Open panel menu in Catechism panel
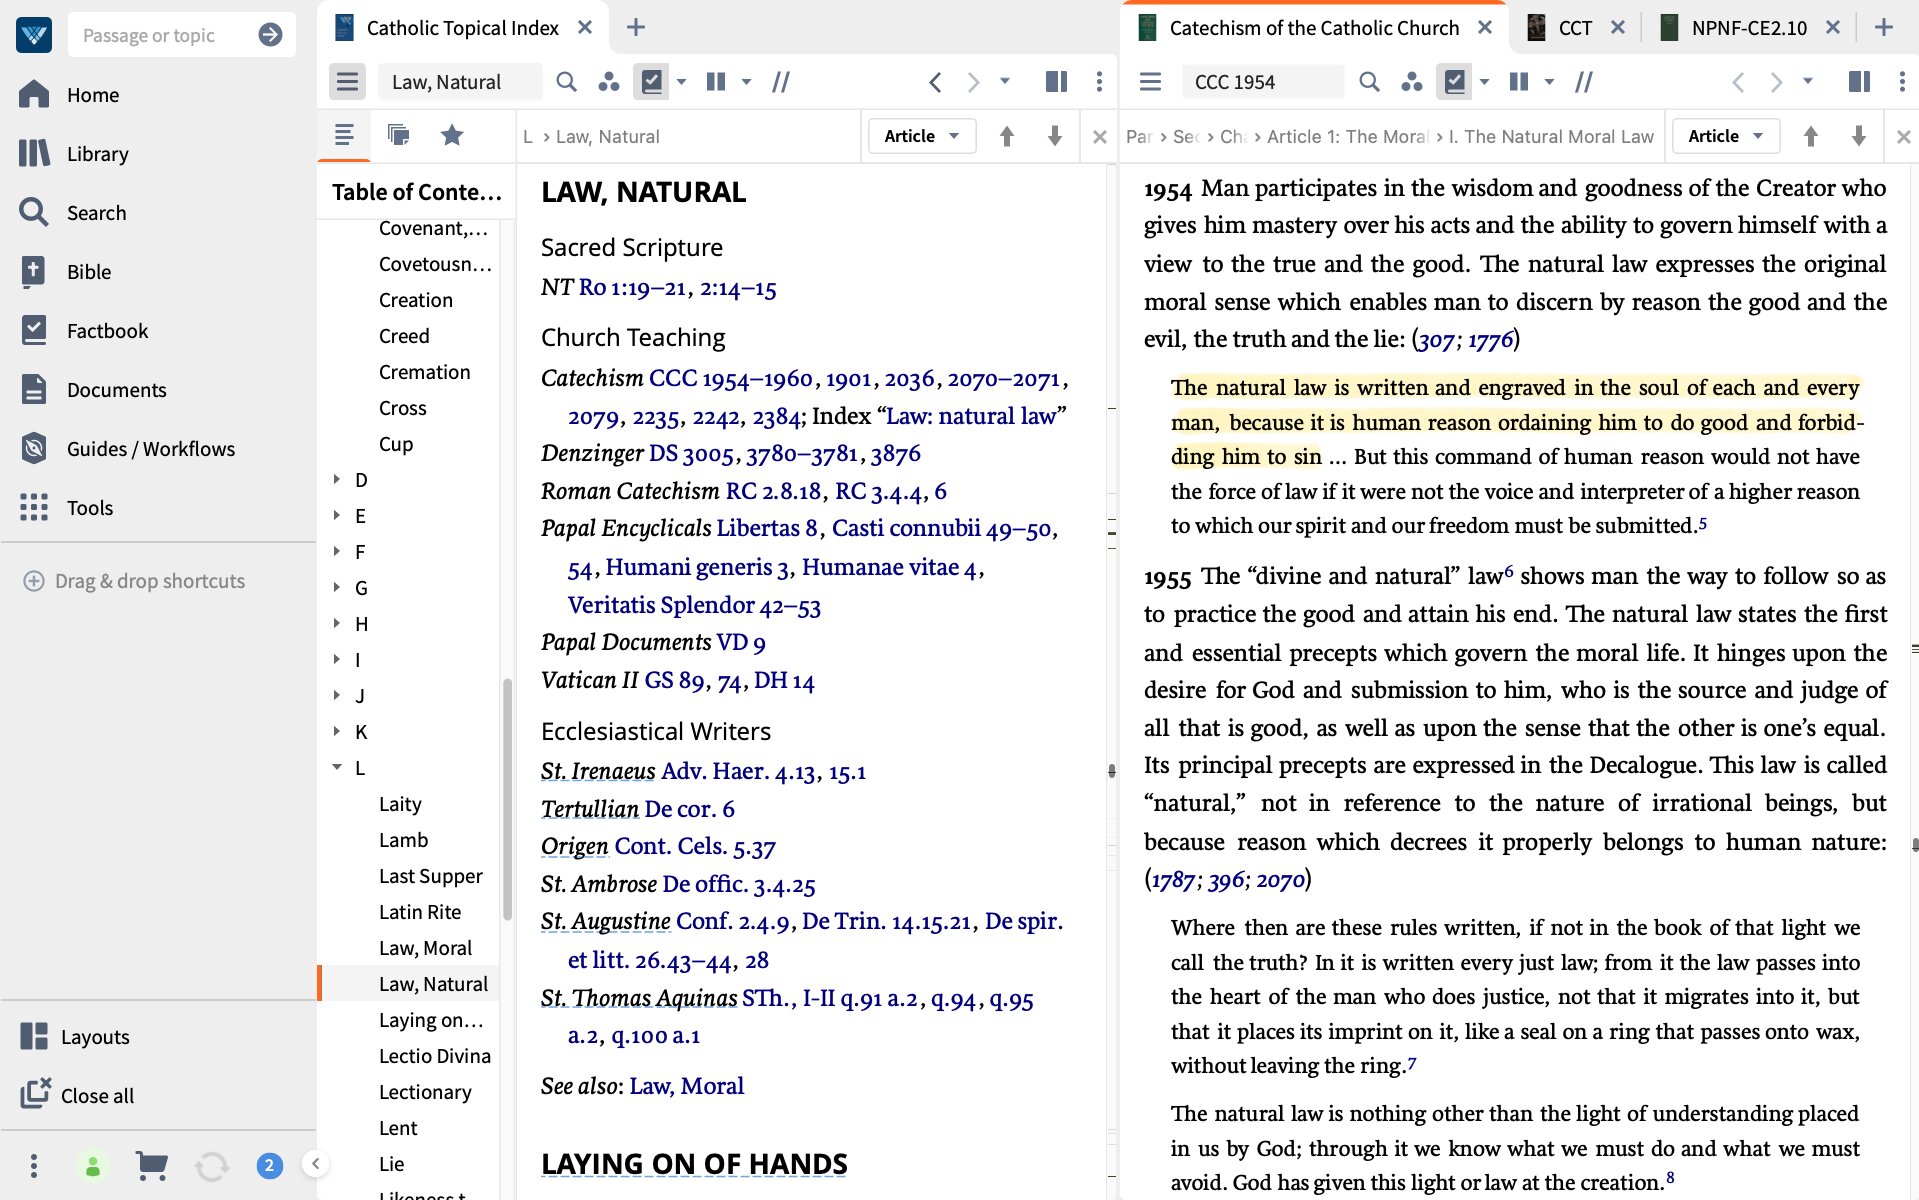Screen dimensions: 1919x1200 point(1150,82)
